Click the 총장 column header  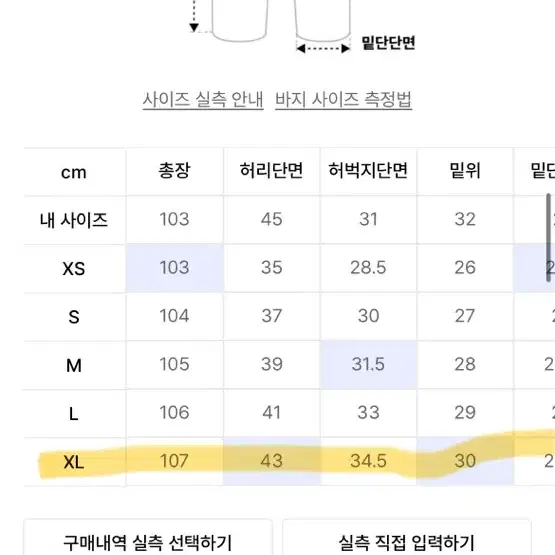click(174, 171)
